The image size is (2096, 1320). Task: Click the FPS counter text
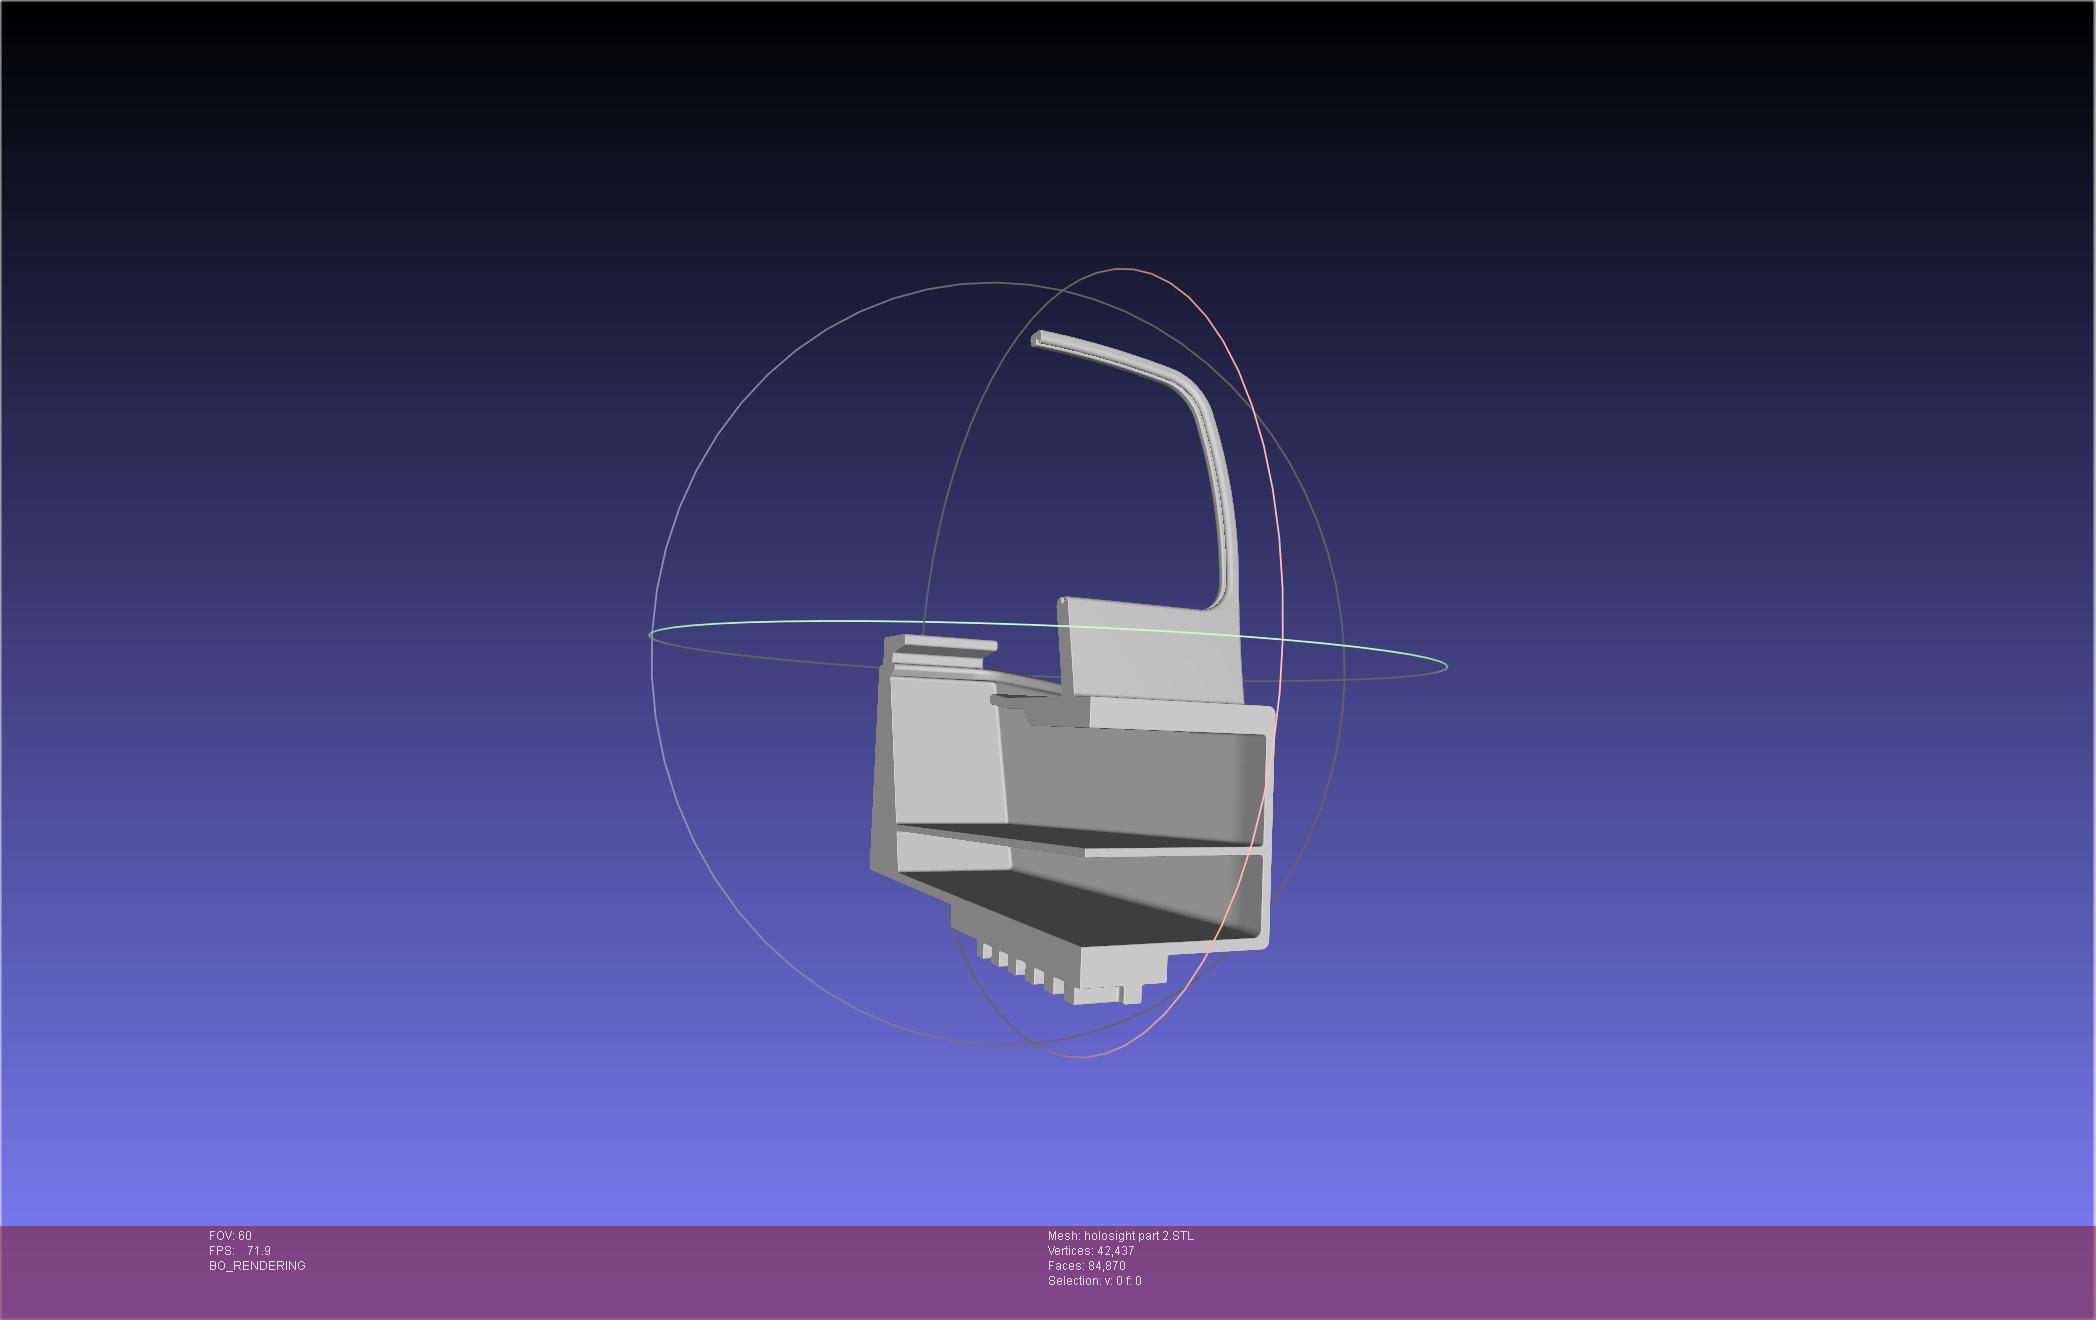tap(240, 1251)
